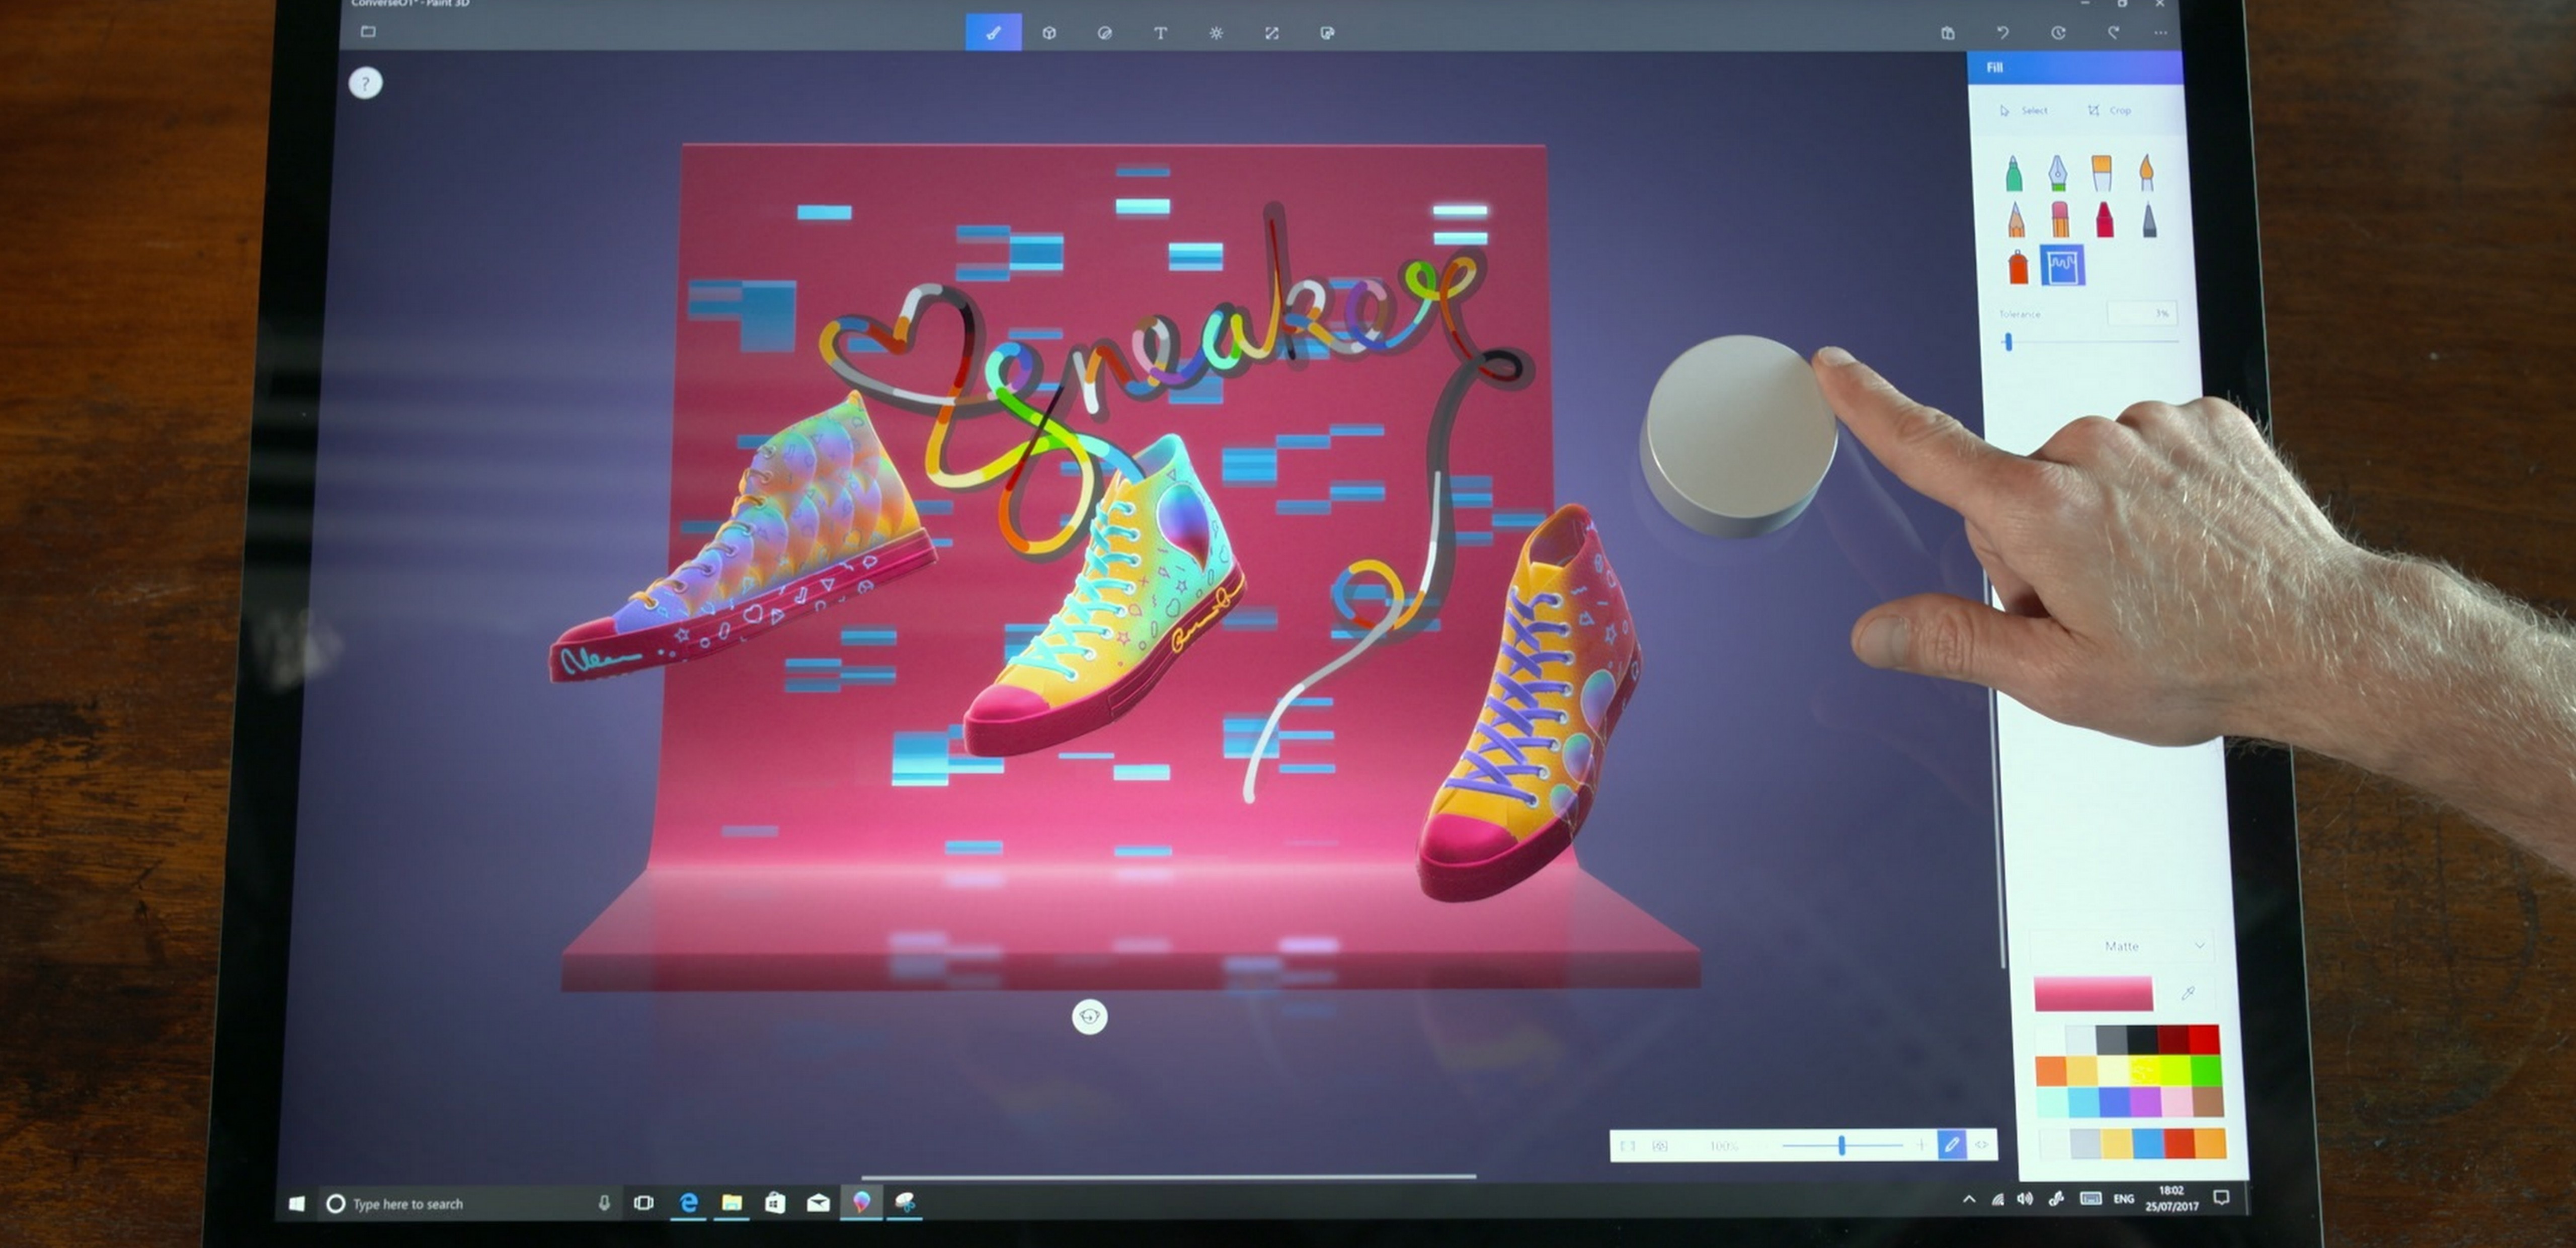Pick the gray Pixel pen tool

pyautogui.click(x=2150, y=219)
